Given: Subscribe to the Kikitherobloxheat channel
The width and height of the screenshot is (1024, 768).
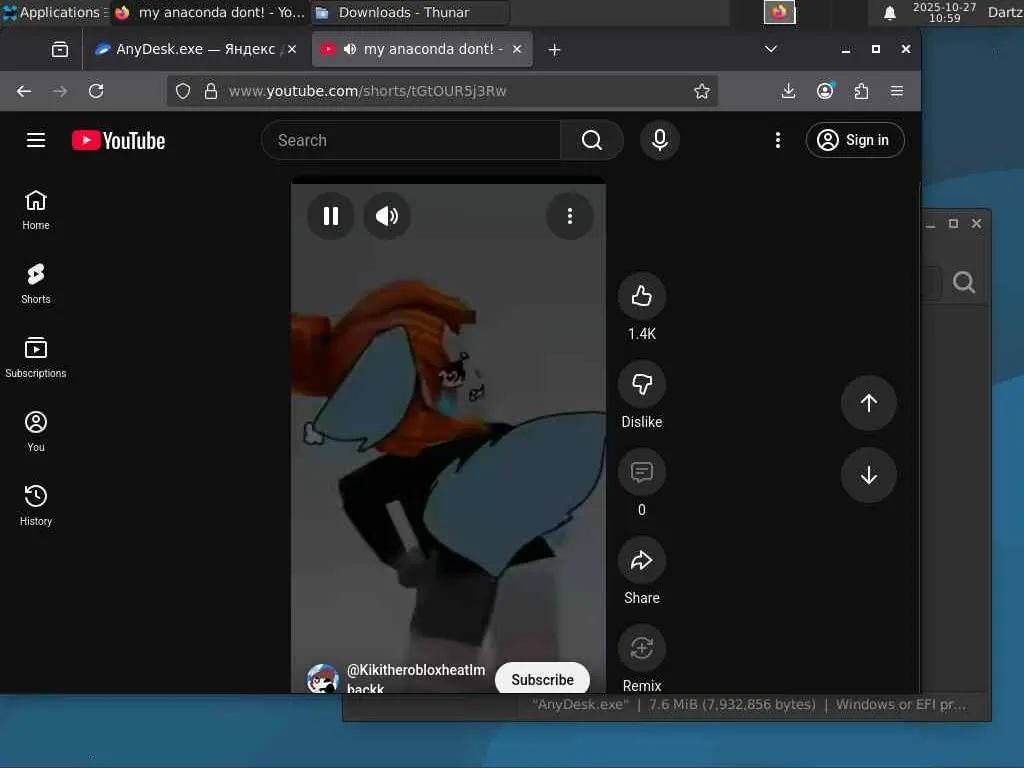Looking at the screenshot, I should click(542, 679).
